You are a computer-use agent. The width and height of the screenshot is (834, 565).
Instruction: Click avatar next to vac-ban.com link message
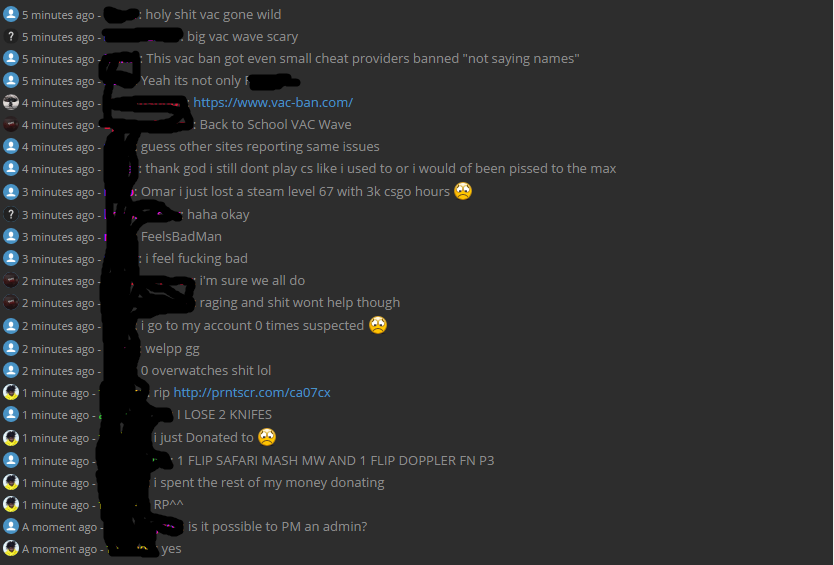[x=11, y=102]
